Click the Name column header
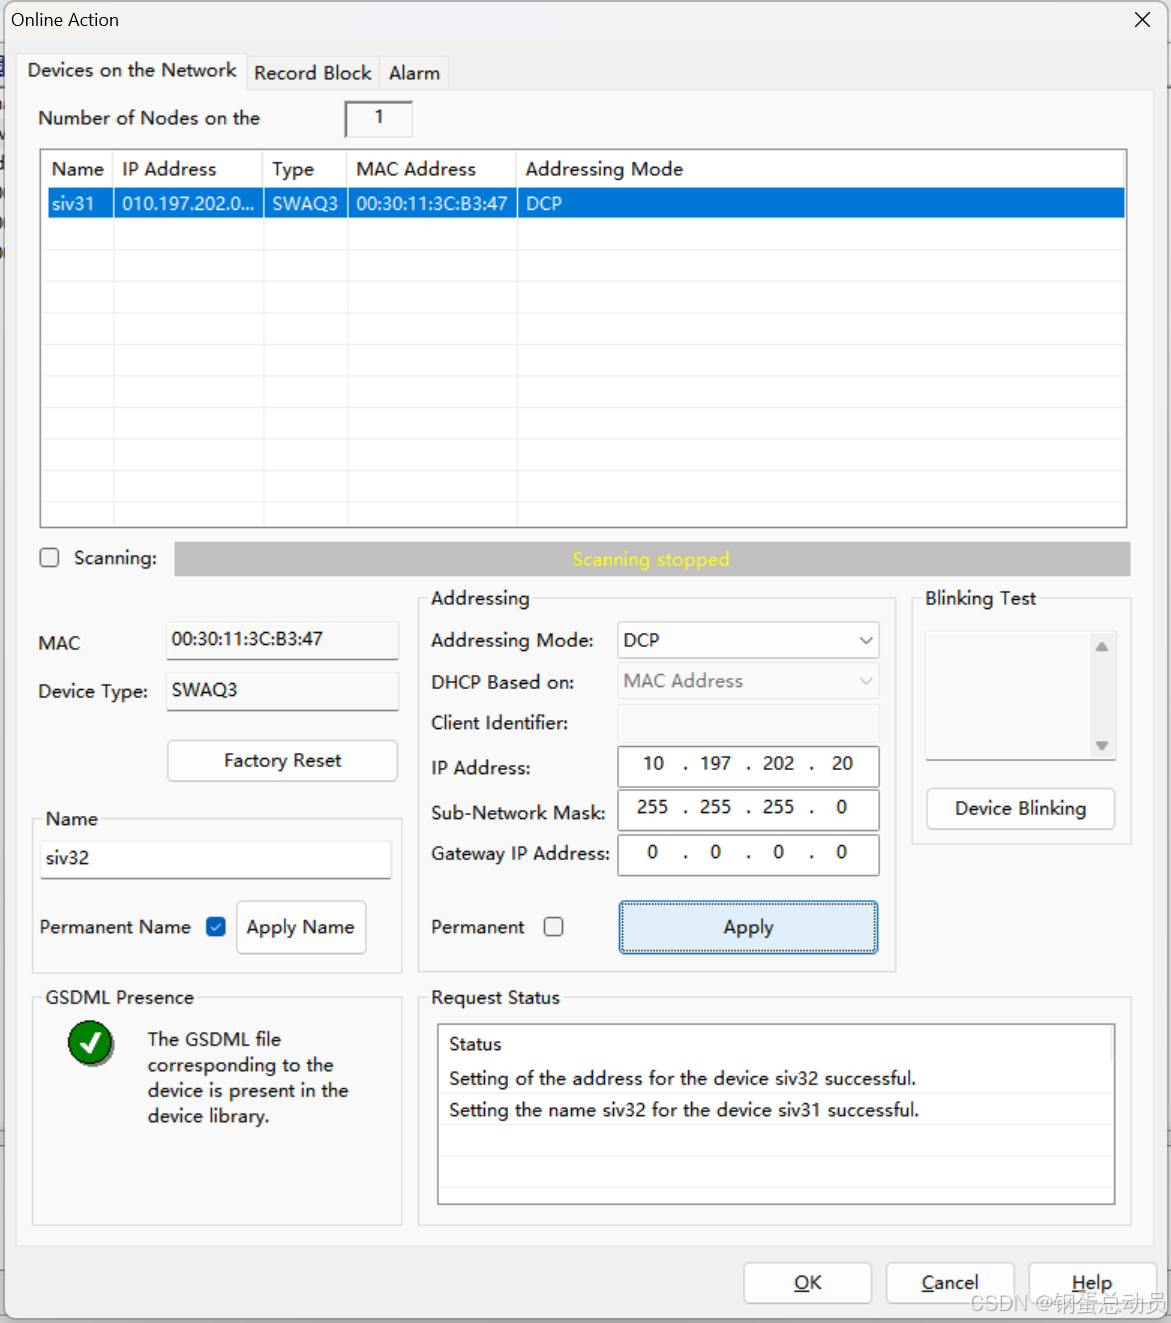The height and width of the screenshot is (1323, 1171). 78,169
